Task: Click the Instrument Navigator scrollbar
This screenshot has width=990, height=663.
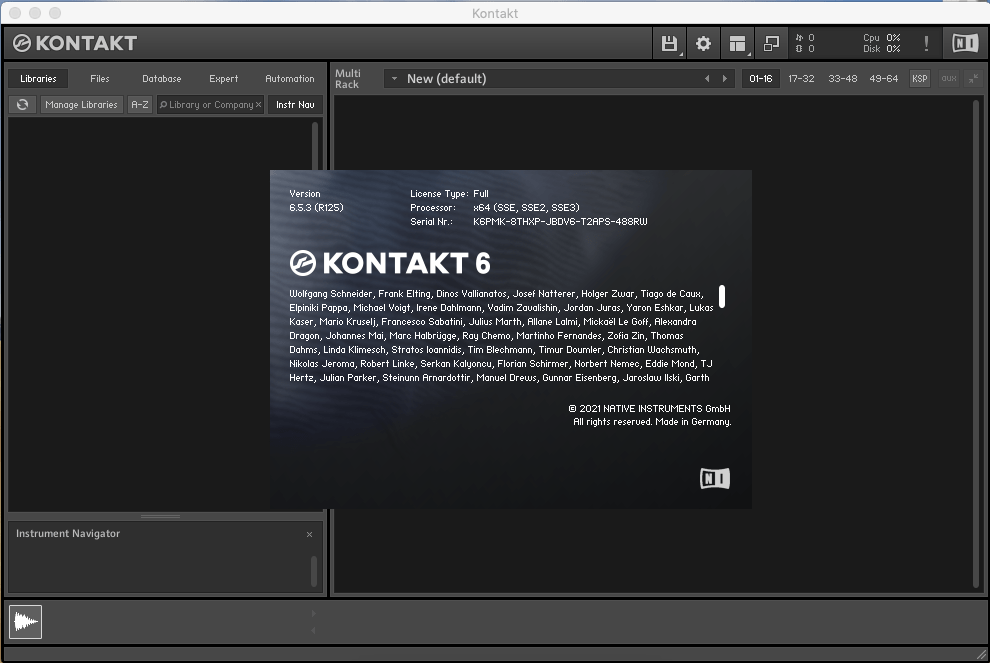Action: [x=314, y=571]
